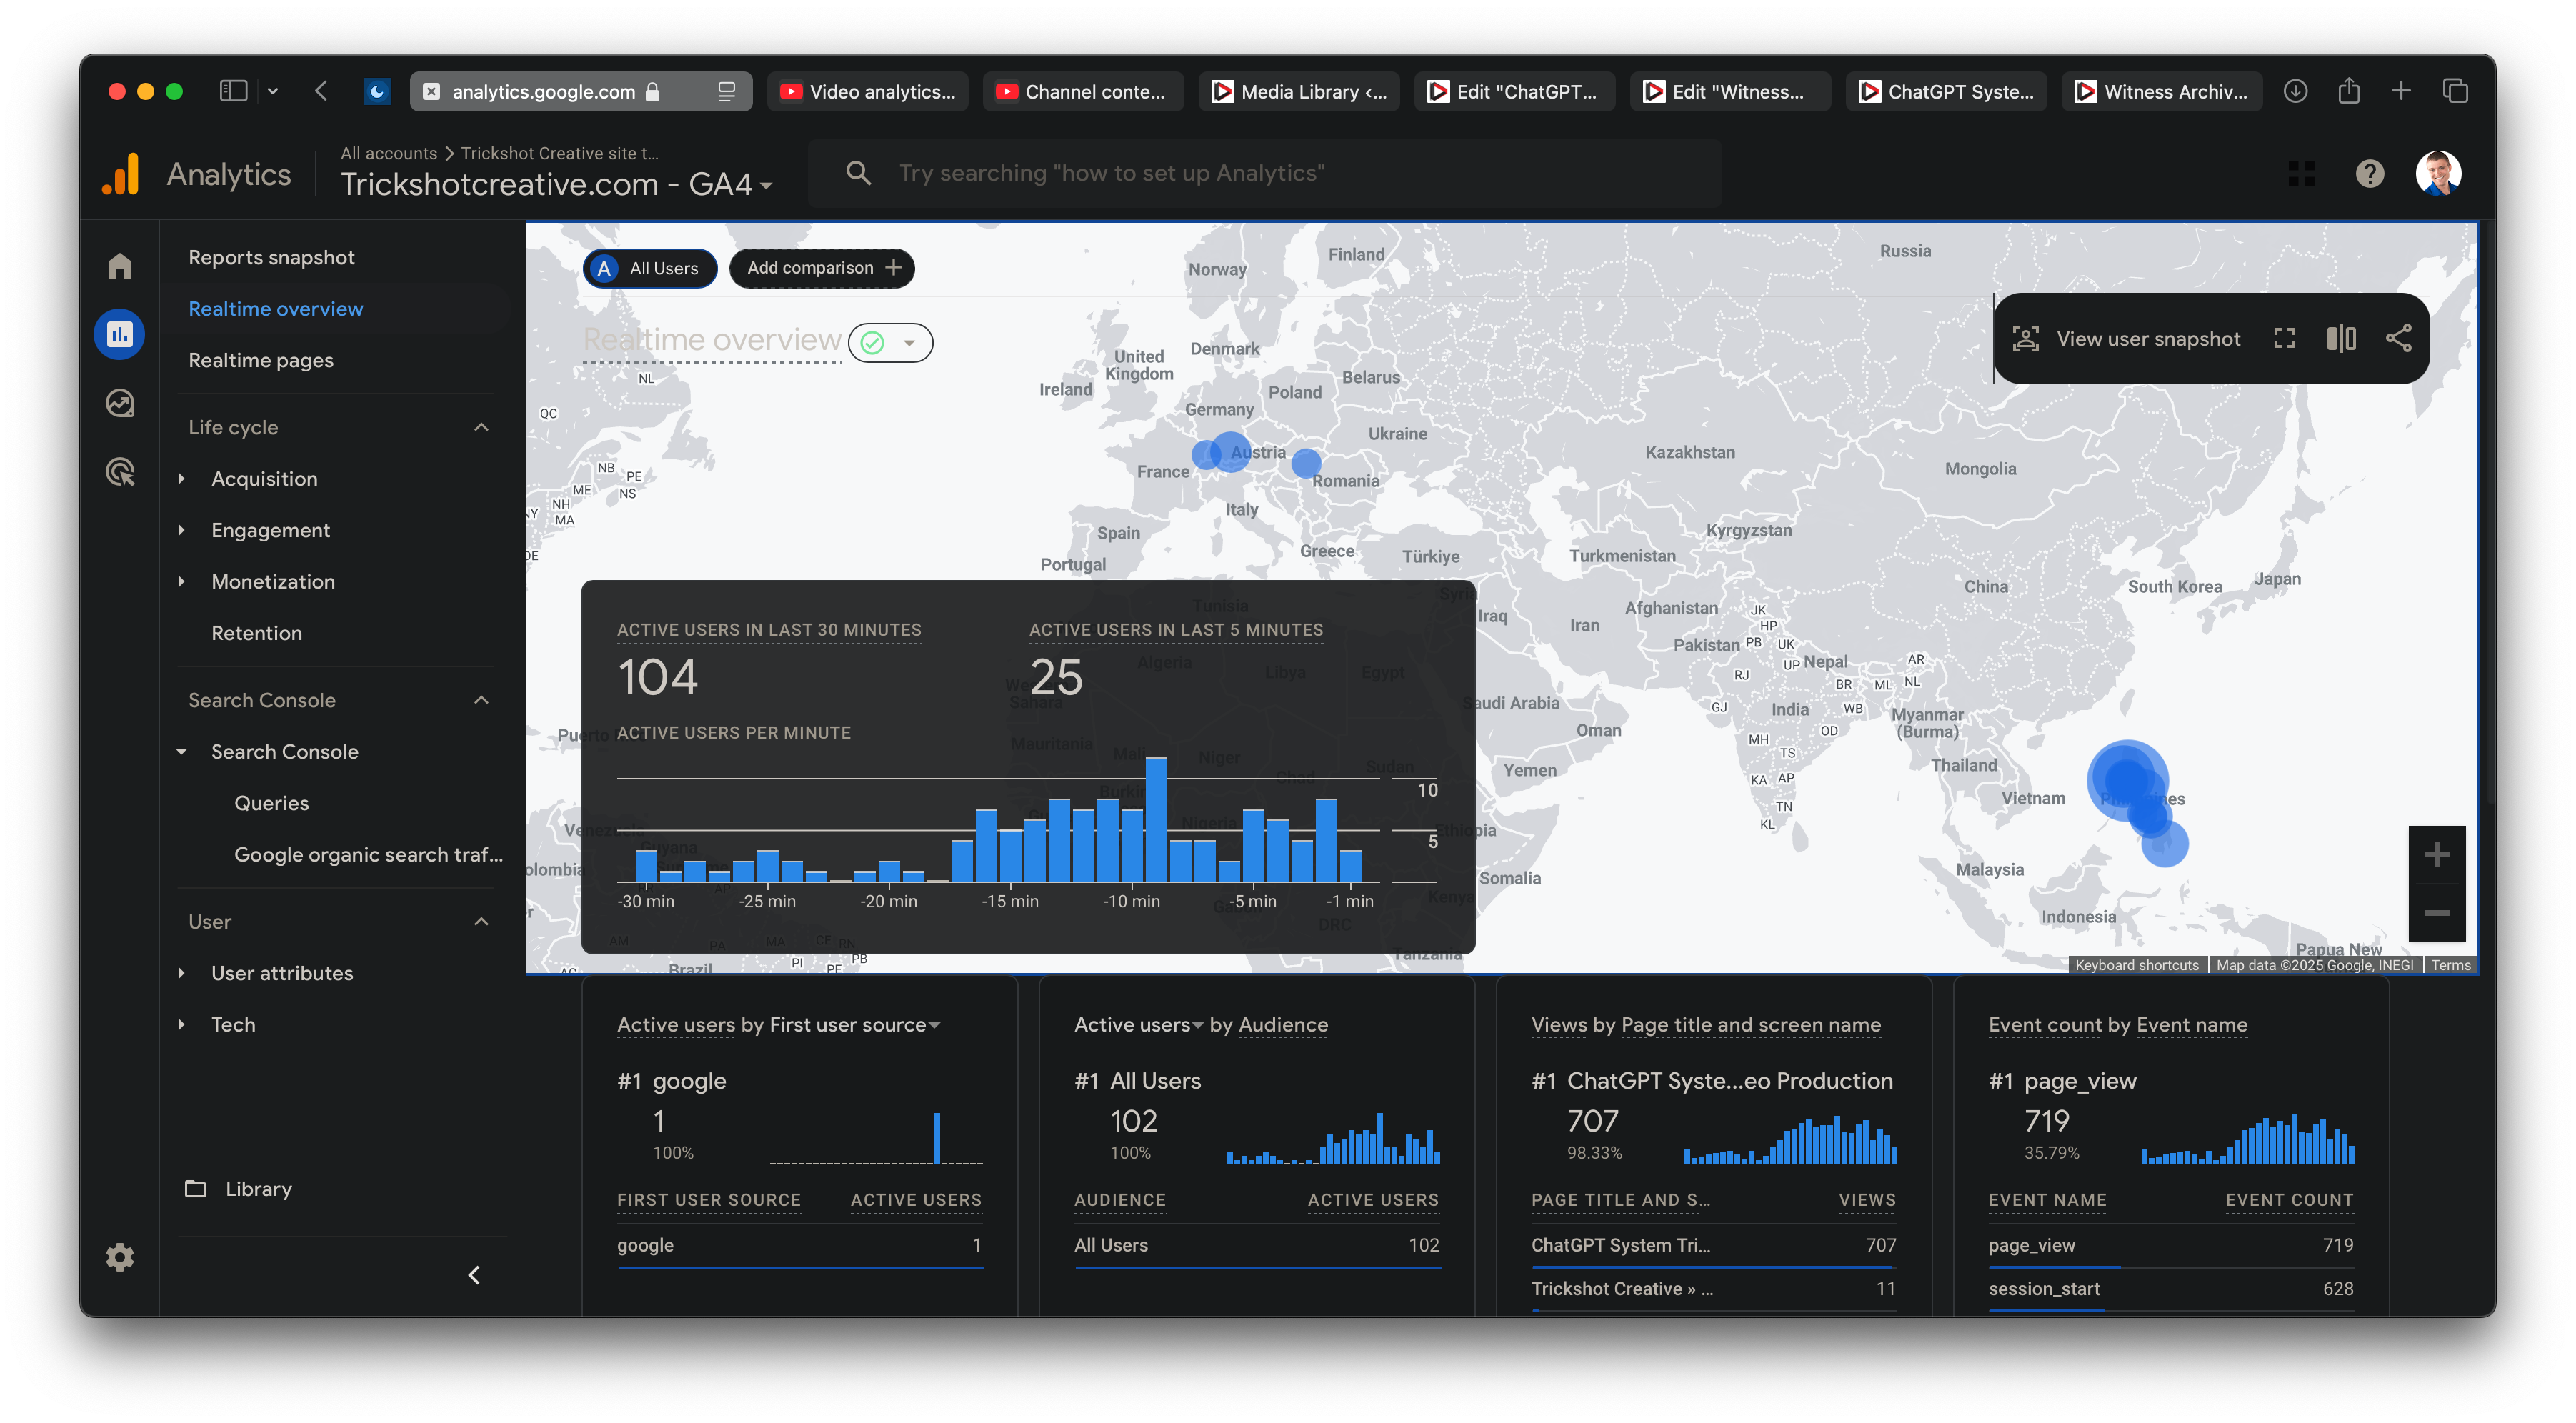
Task: Open Safari sidebar options chevron
Action: 273,91
